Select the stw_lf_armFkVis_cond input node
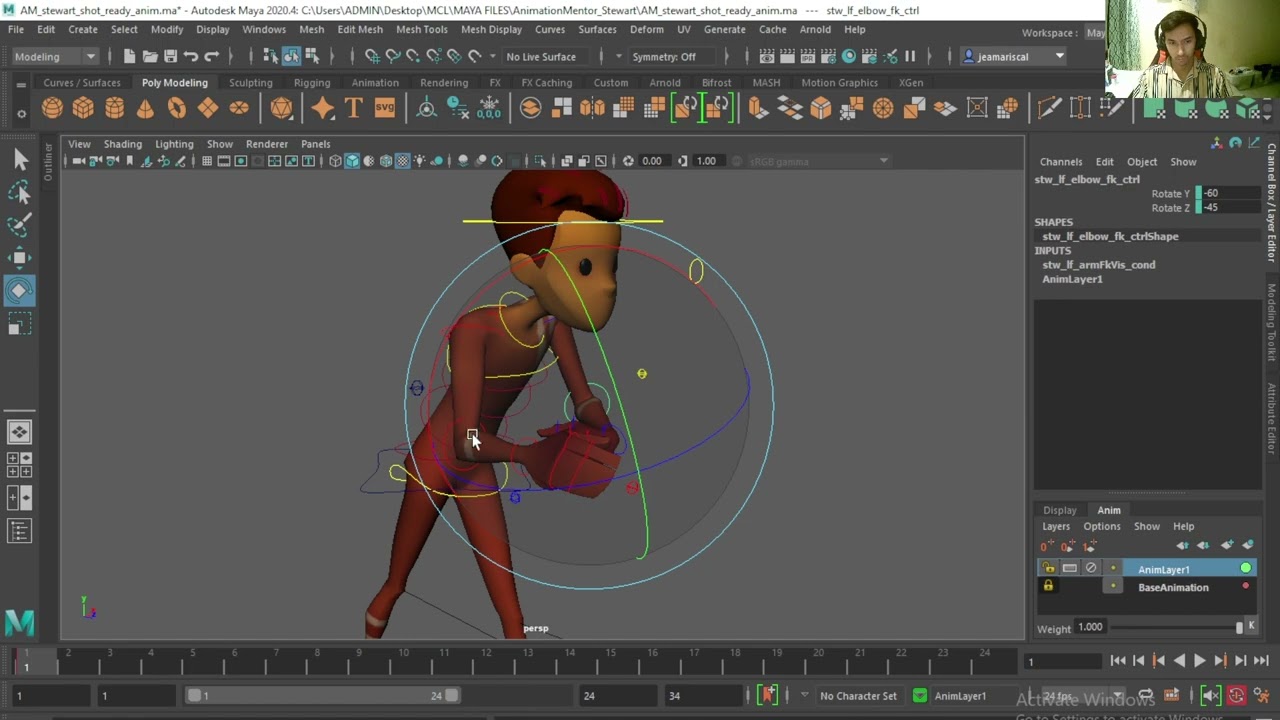The width and height of the screenshot is (1280, 720). click(1099, 265)
